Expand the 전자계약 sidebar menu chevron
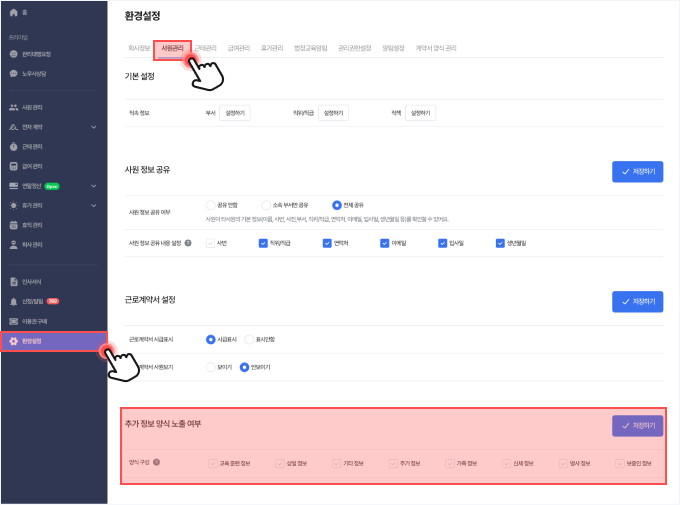The image size is (680, 505). coord(93,127)
